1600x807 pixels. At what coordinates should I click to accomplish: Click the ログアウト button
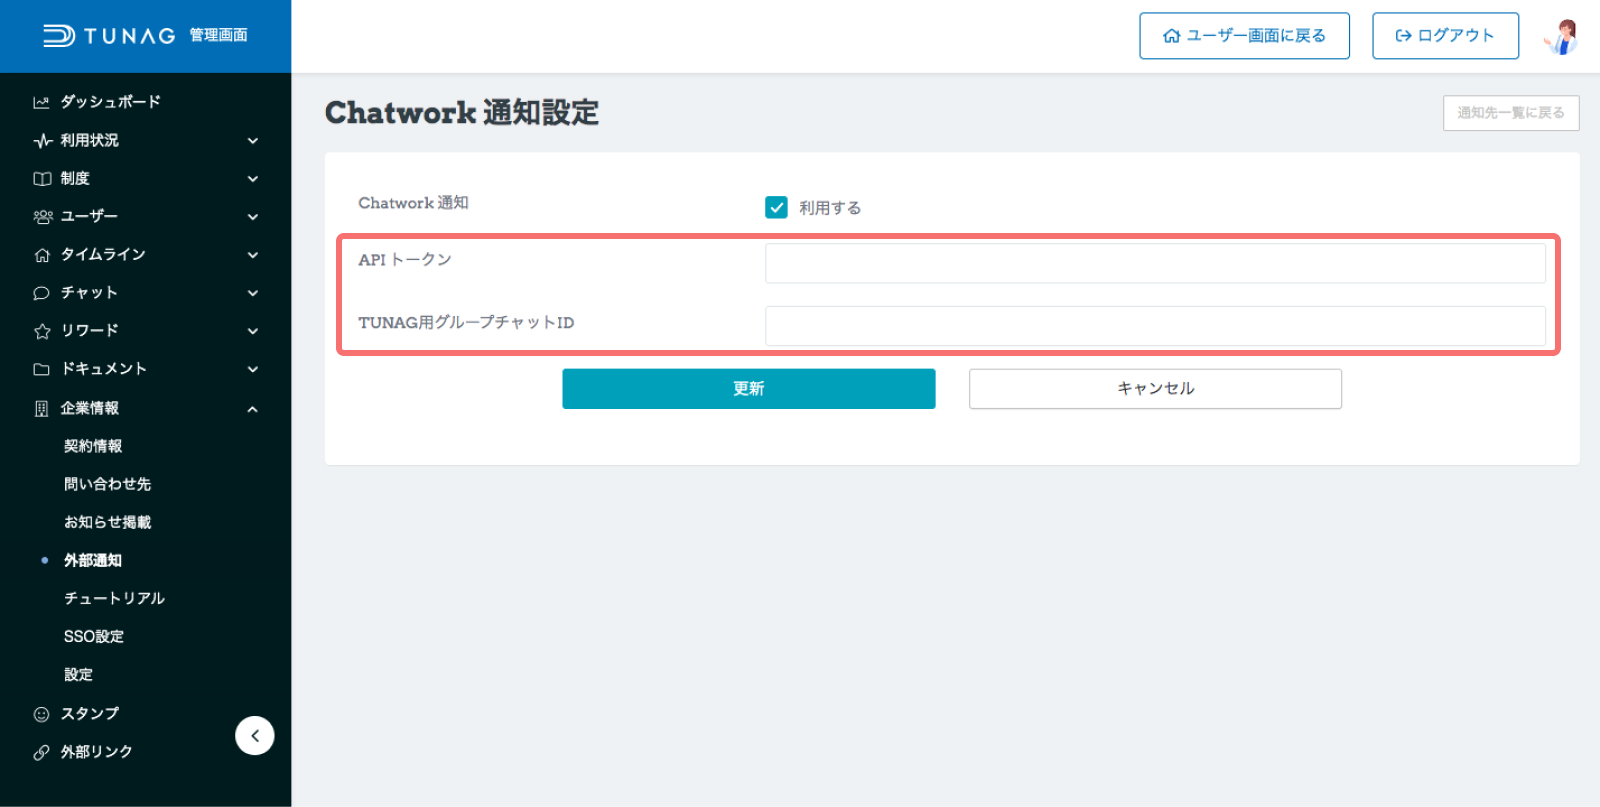(1445, 36)
